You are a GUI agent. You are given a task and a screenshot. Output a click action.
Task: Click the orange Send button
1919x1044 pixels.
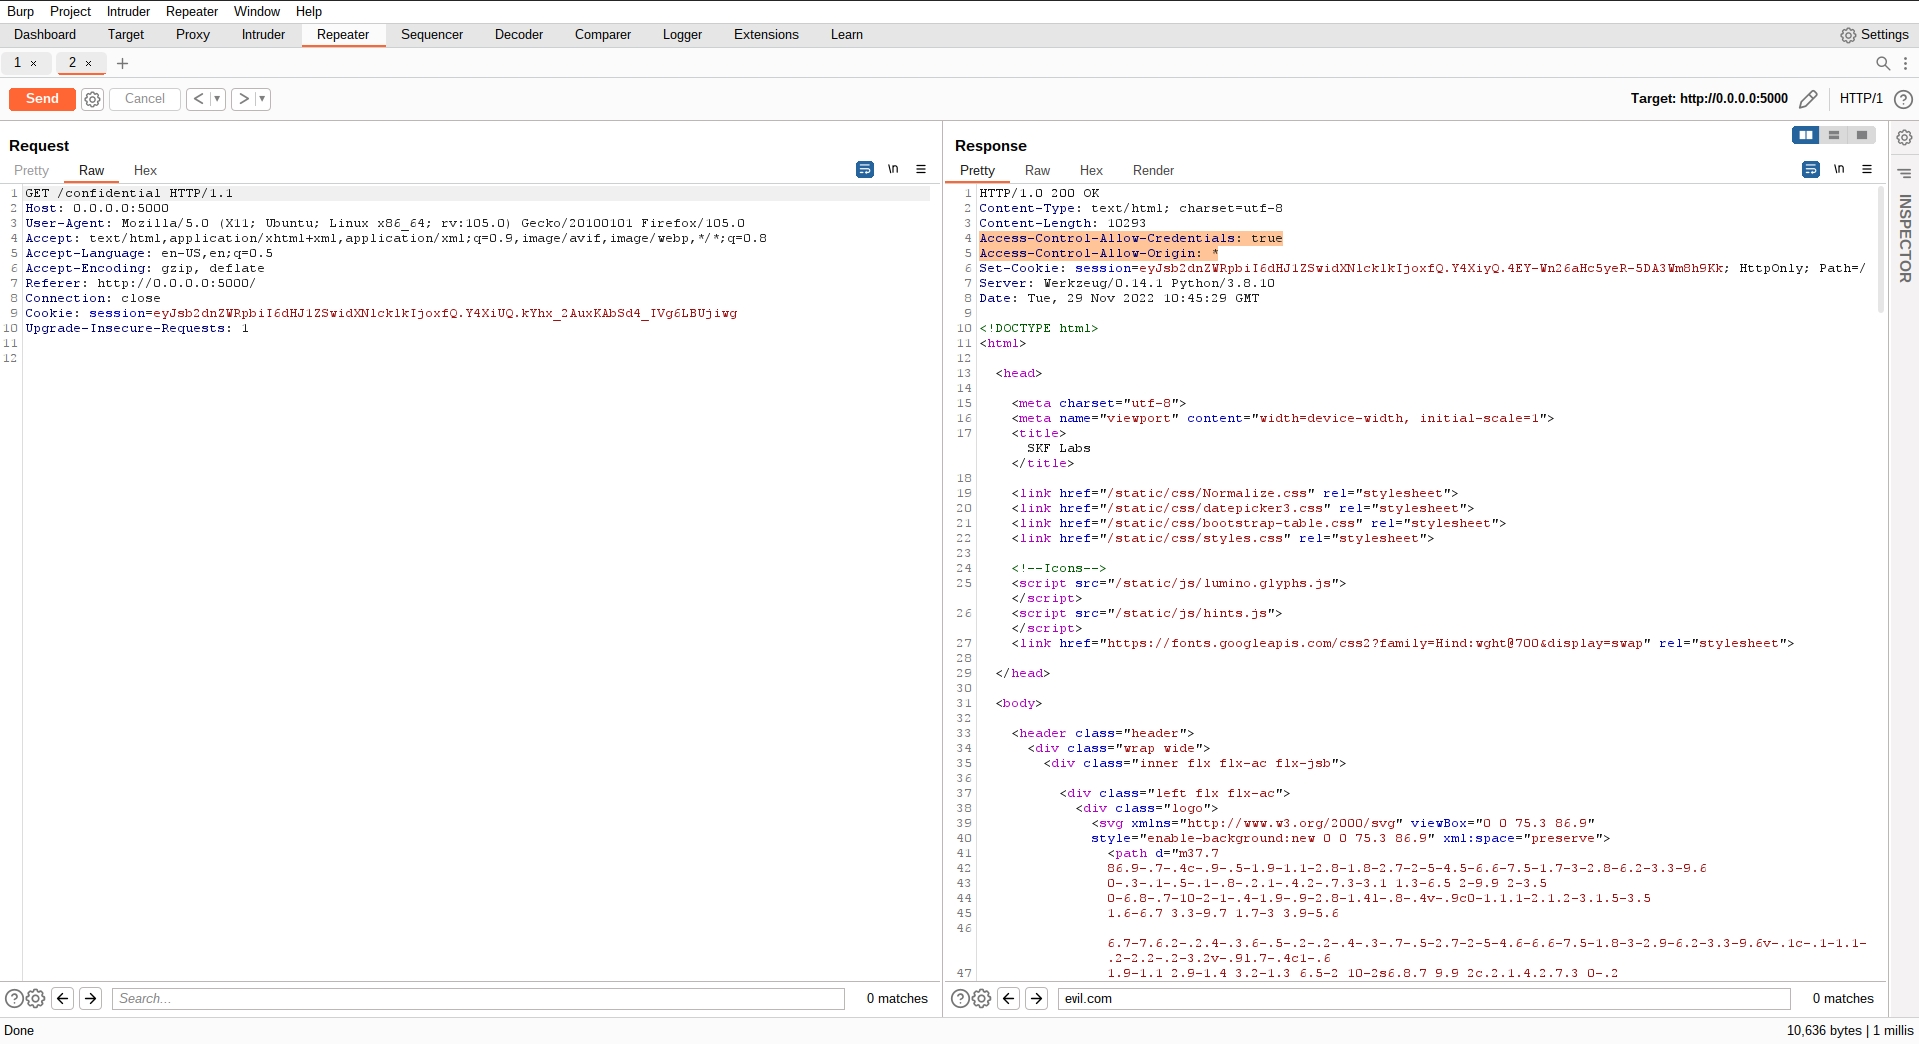(42, 99)
